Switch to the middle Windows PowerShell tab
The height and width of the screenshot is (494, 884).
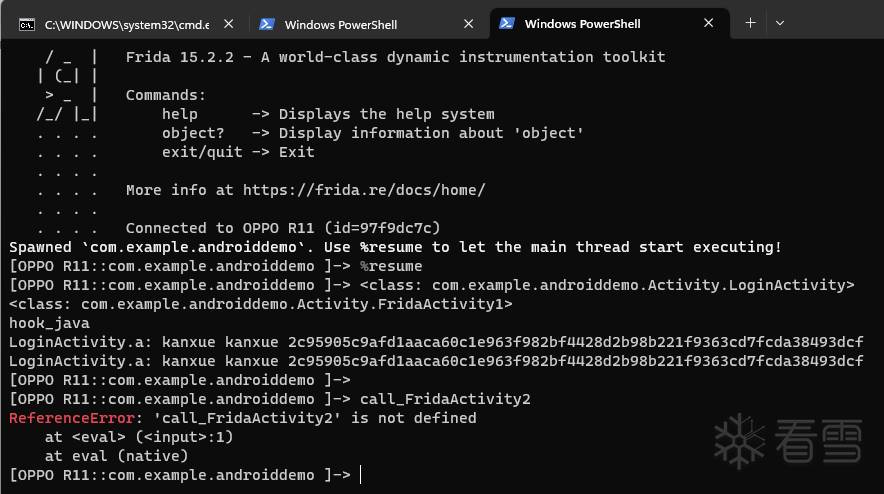340,24
